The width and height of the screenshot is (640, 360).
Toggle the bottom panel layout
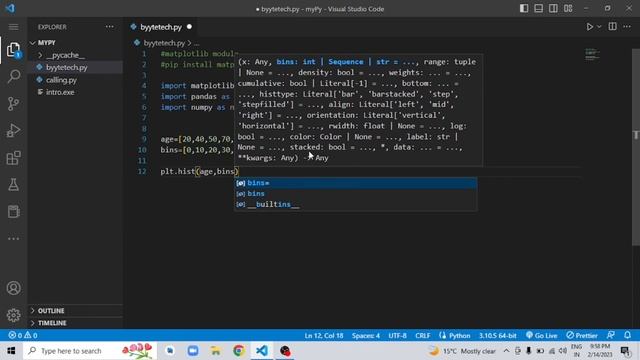coord(538,9)
